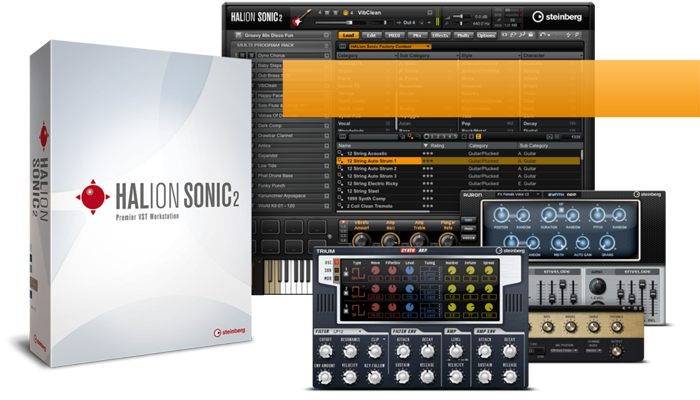This screenshot has height=400, width=700.
Task: Click the trash icon in Multi Program Rack
Action: (x=326, y=45)
